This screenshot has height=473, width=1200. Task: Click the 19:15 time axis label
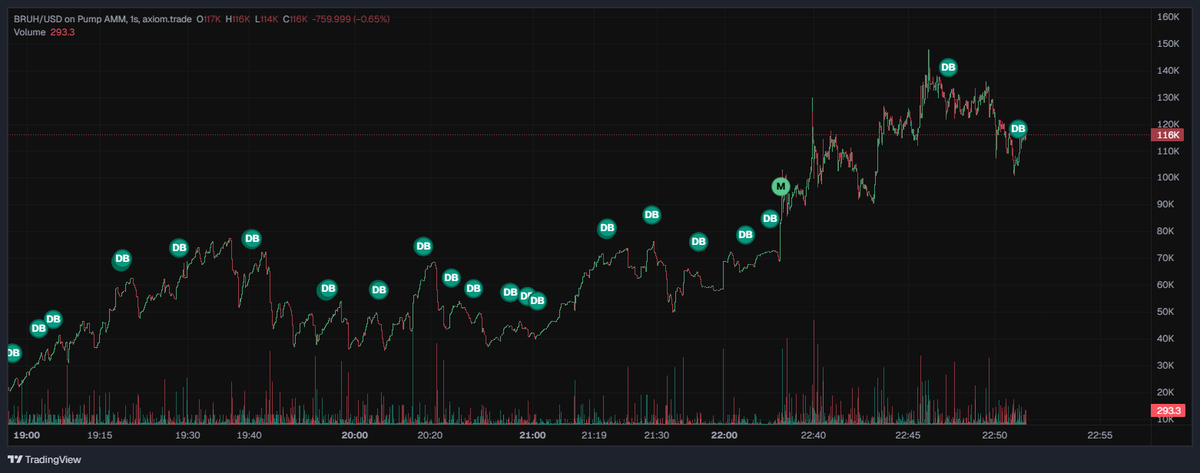pyautogui.click(x=100, y=436)
